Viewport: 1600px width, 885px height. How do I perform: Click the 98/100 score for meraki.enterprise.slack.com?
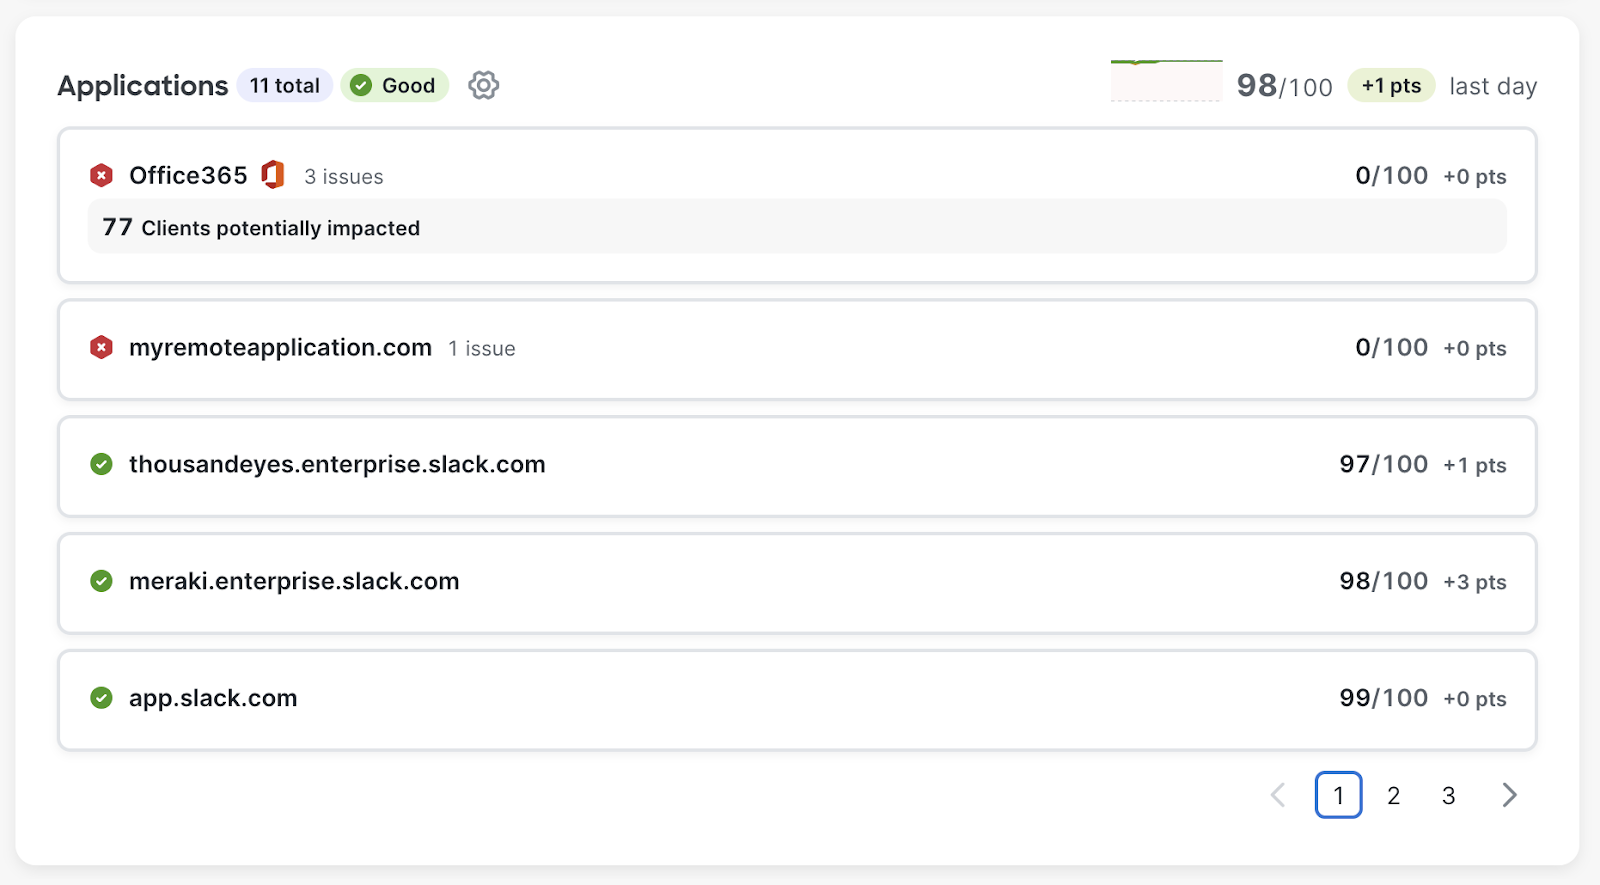click(x=1384, y=582)
